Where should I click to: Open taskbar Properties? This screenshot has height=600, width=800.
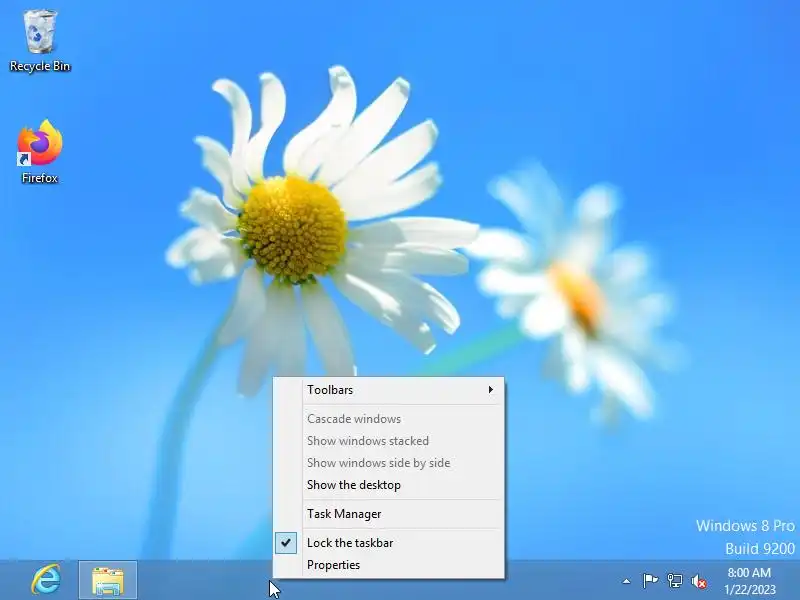pos(389,565)
